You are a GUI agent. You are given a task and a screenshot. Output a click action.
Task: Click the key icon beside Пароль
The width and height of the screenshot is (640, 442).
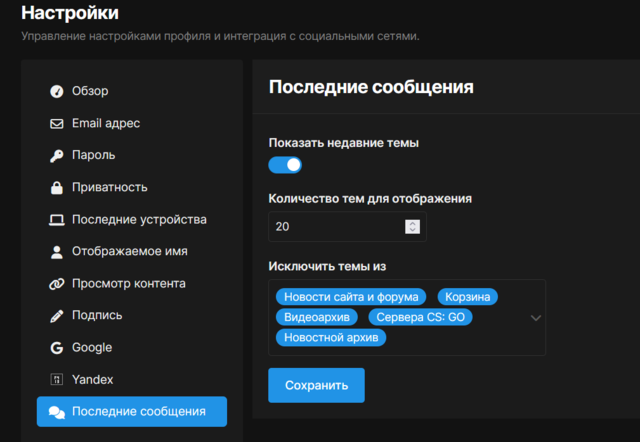57,155
